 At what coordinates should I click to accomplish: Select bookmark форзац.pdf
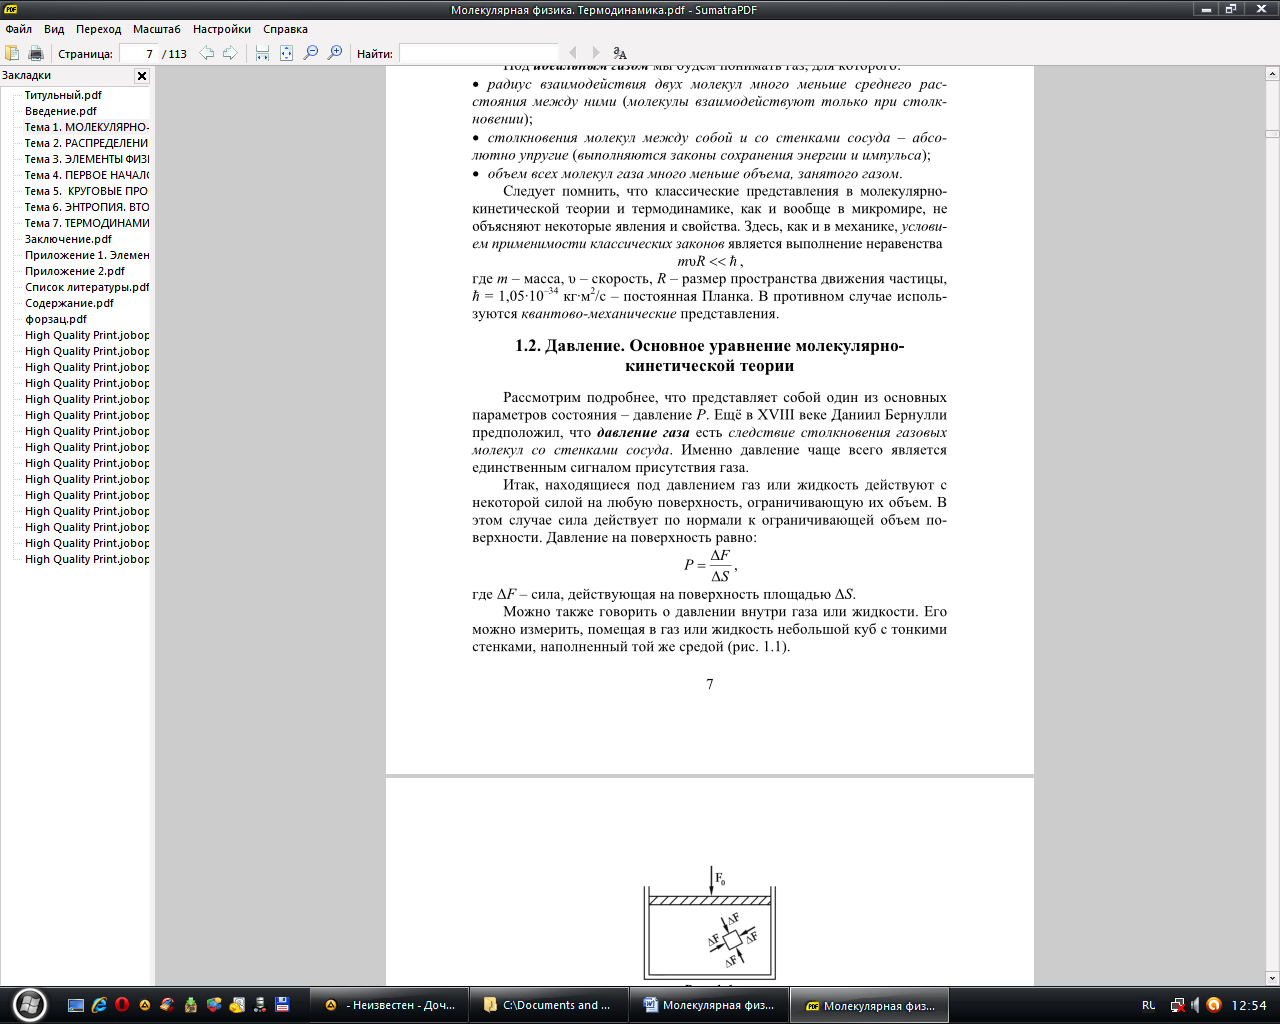[56, 319]
